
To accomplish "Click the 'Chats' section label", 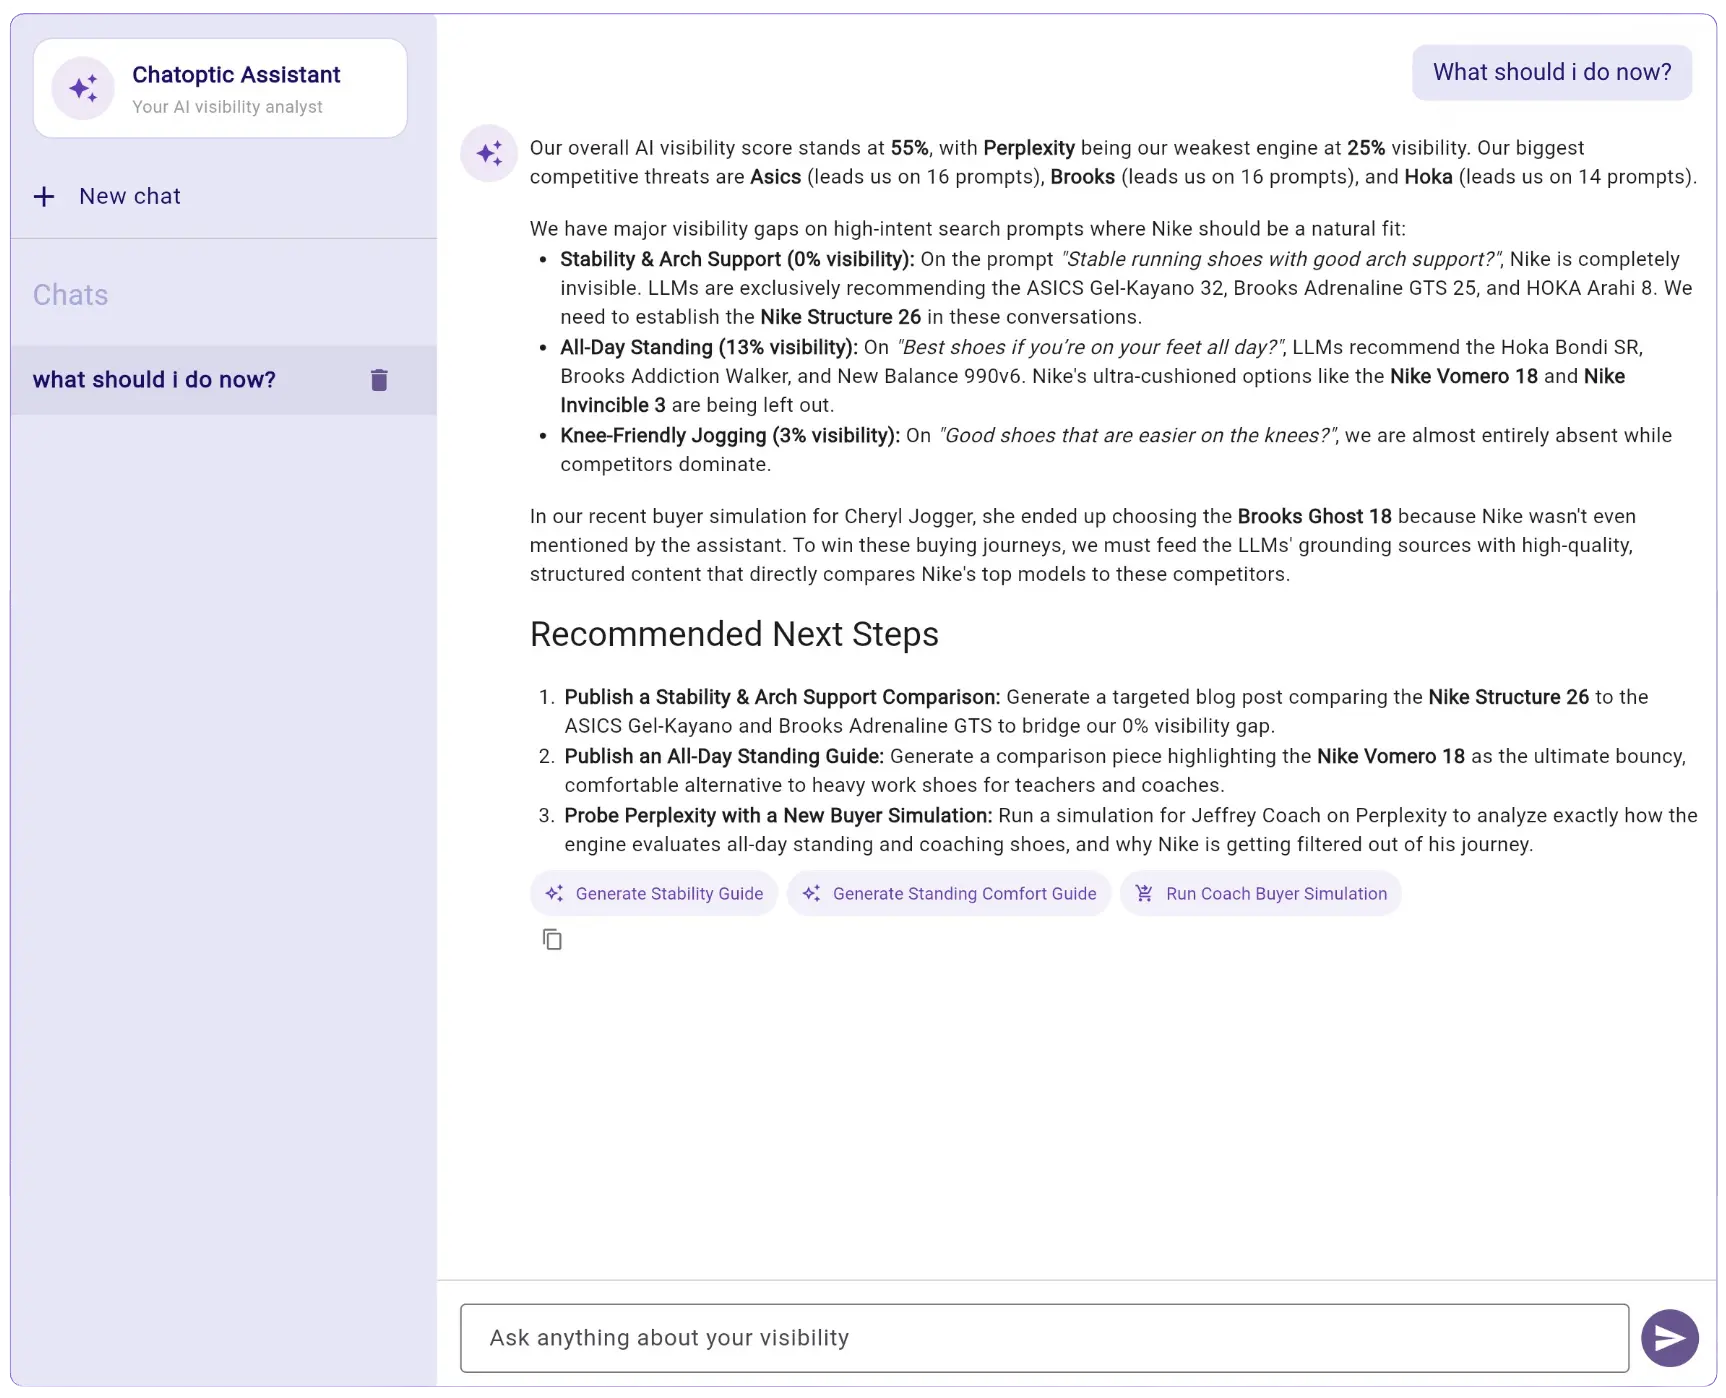I will 70,295.
